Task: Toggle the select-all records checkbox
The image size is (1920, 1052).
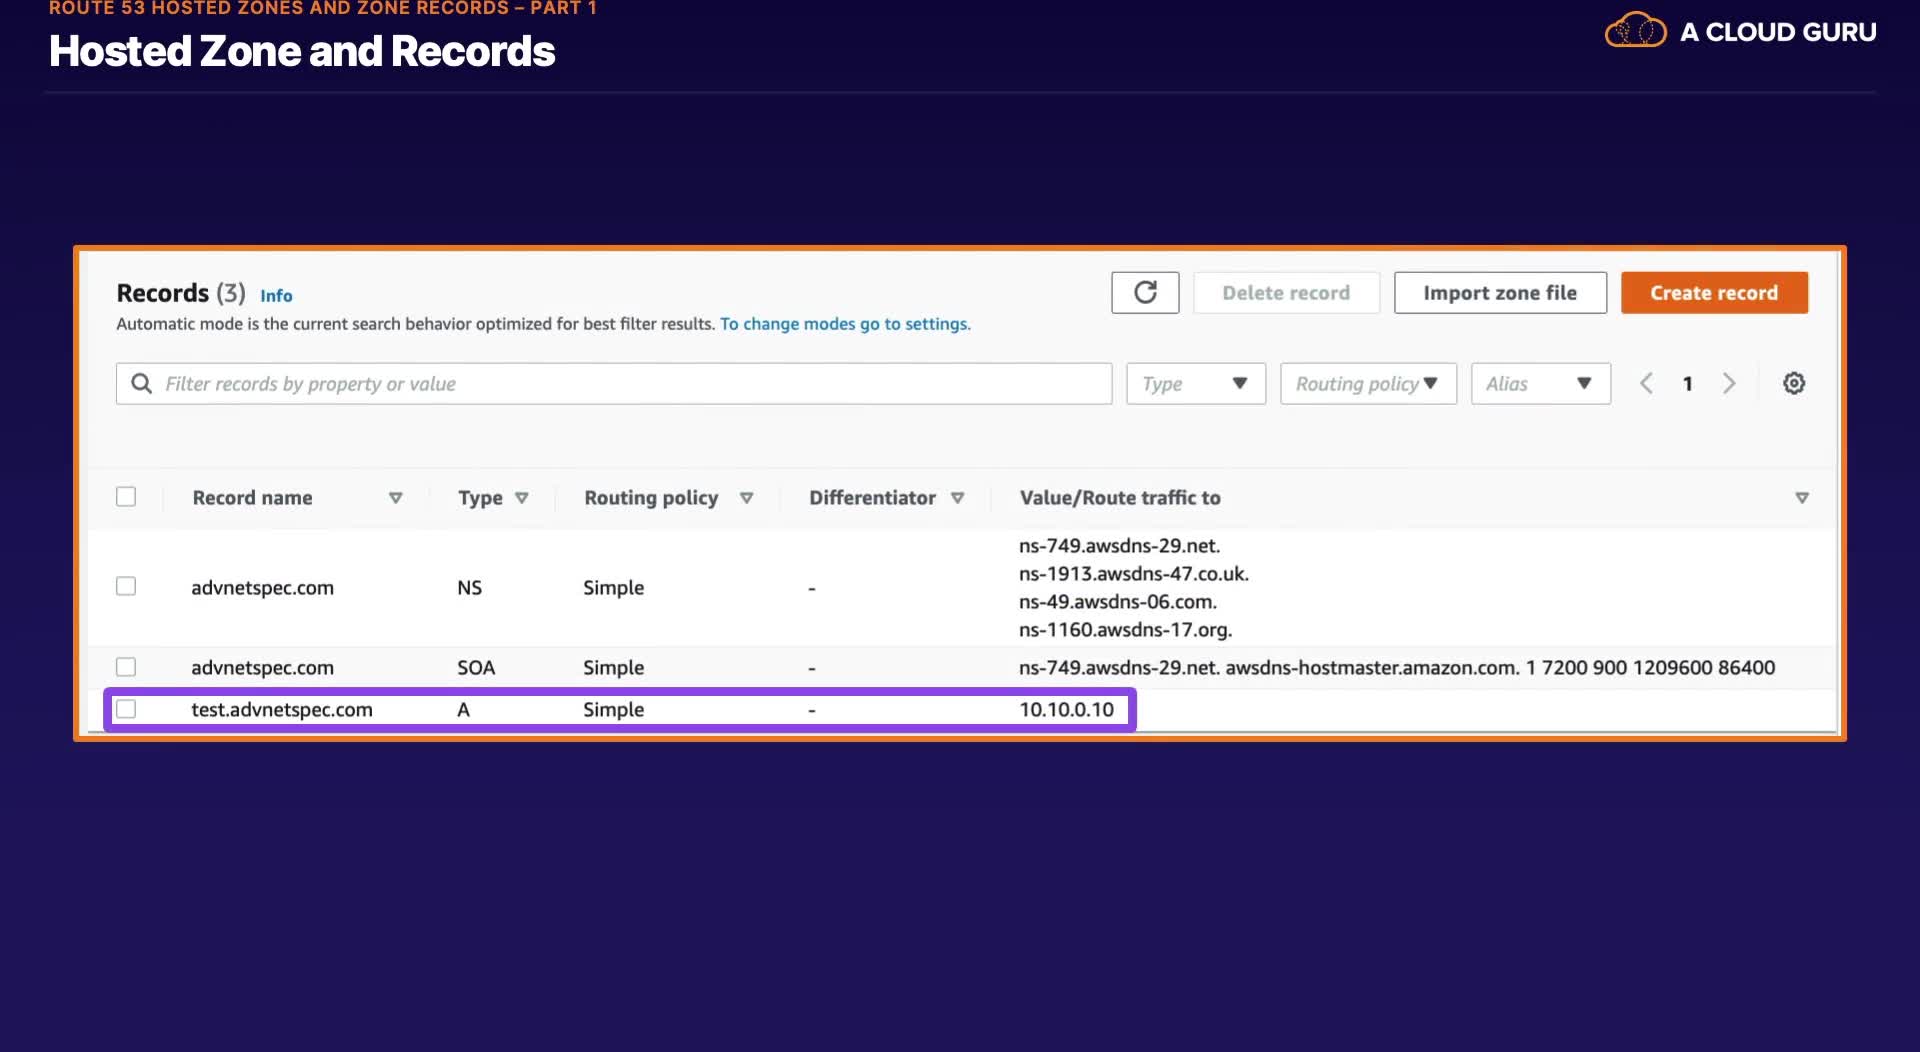Action: click(x=126, y=497)
